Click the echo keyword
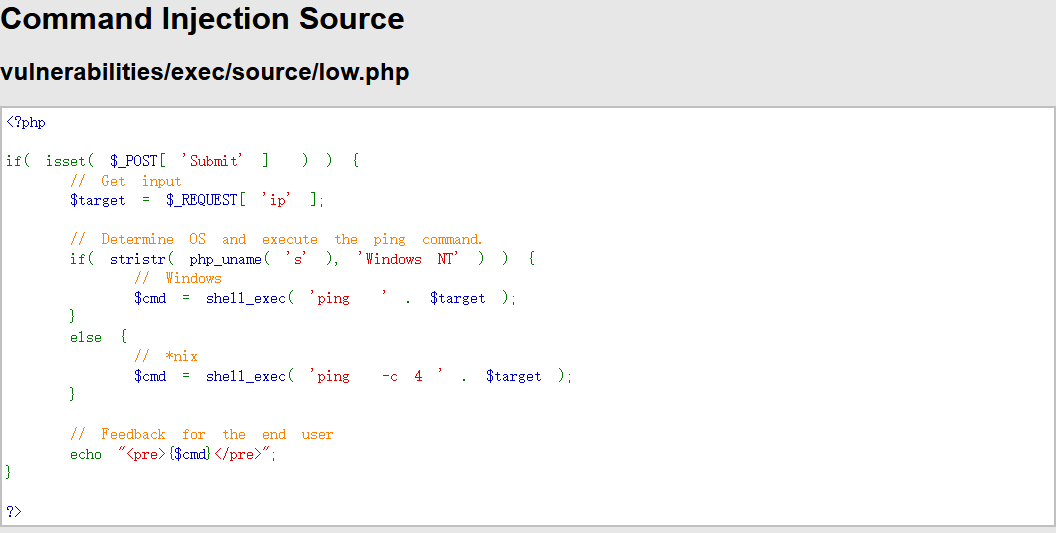This screenshot has height=533, width=1056. tap(86, 454)
